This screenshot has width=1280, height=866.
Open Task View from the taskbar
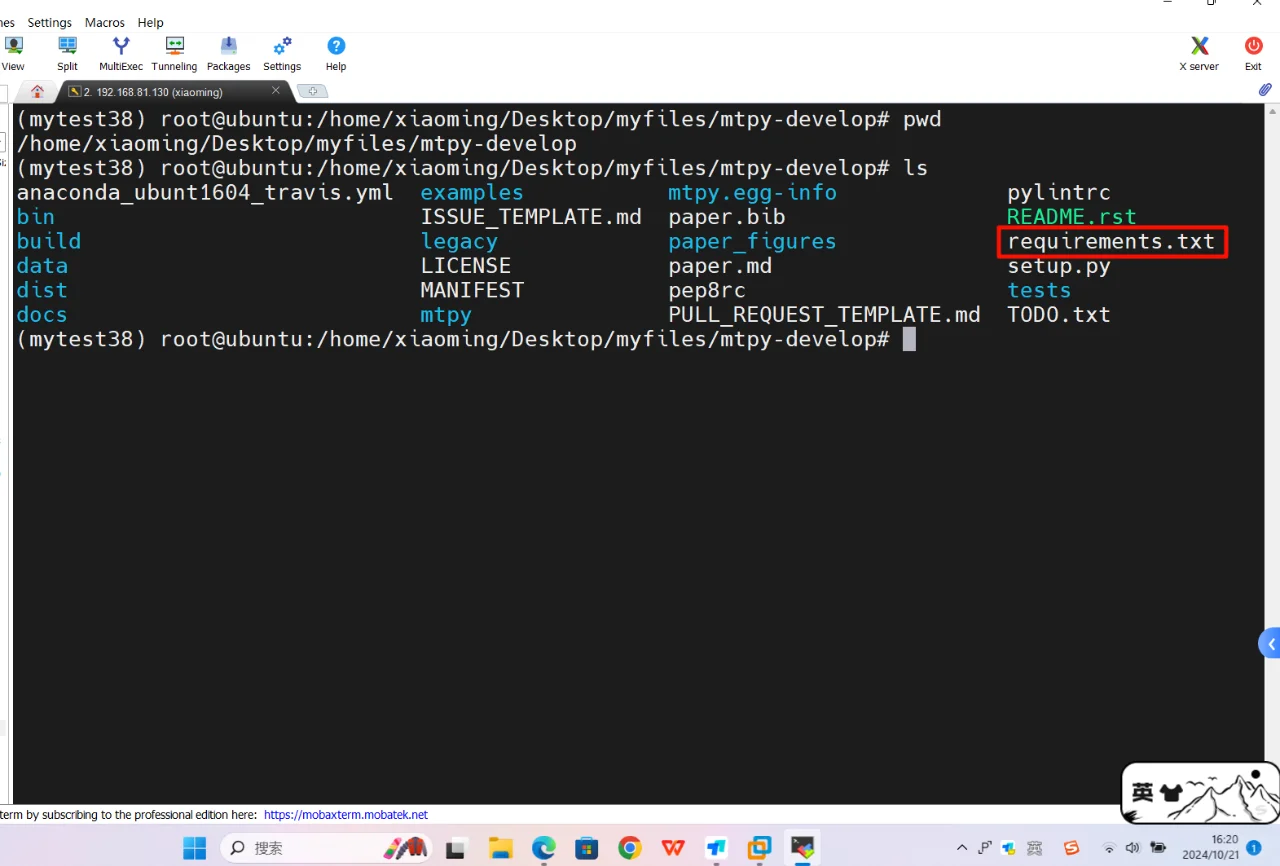456,848
